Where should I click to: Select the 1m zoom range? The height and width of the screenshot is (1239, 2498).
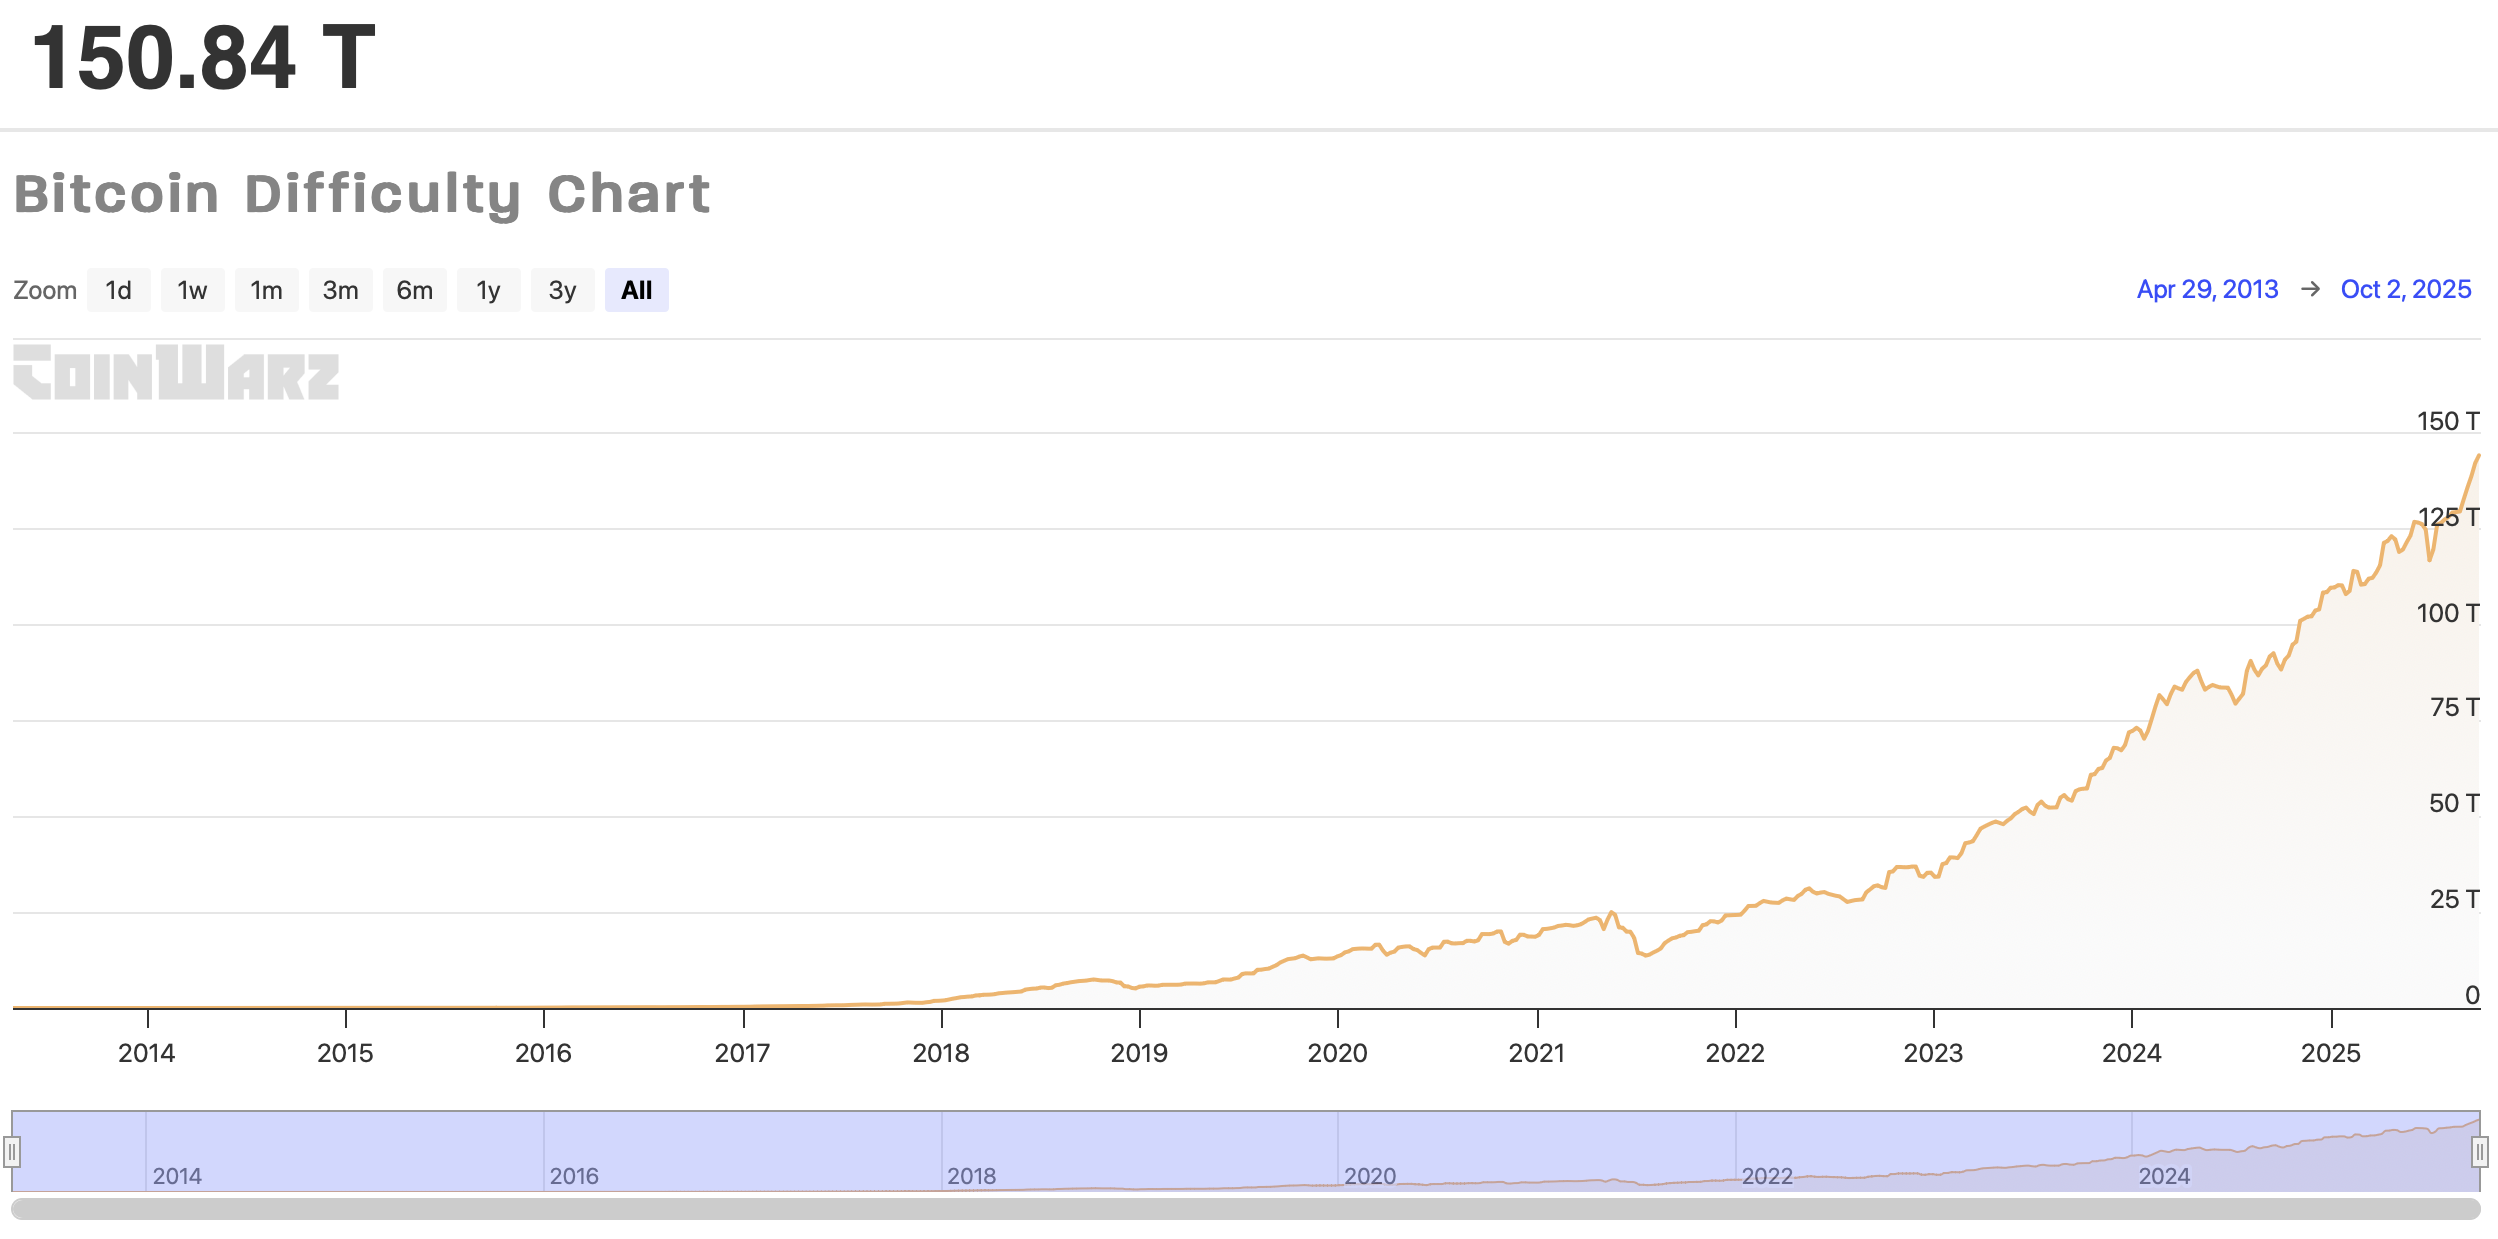pyautogui.click(x=267, y=289)
